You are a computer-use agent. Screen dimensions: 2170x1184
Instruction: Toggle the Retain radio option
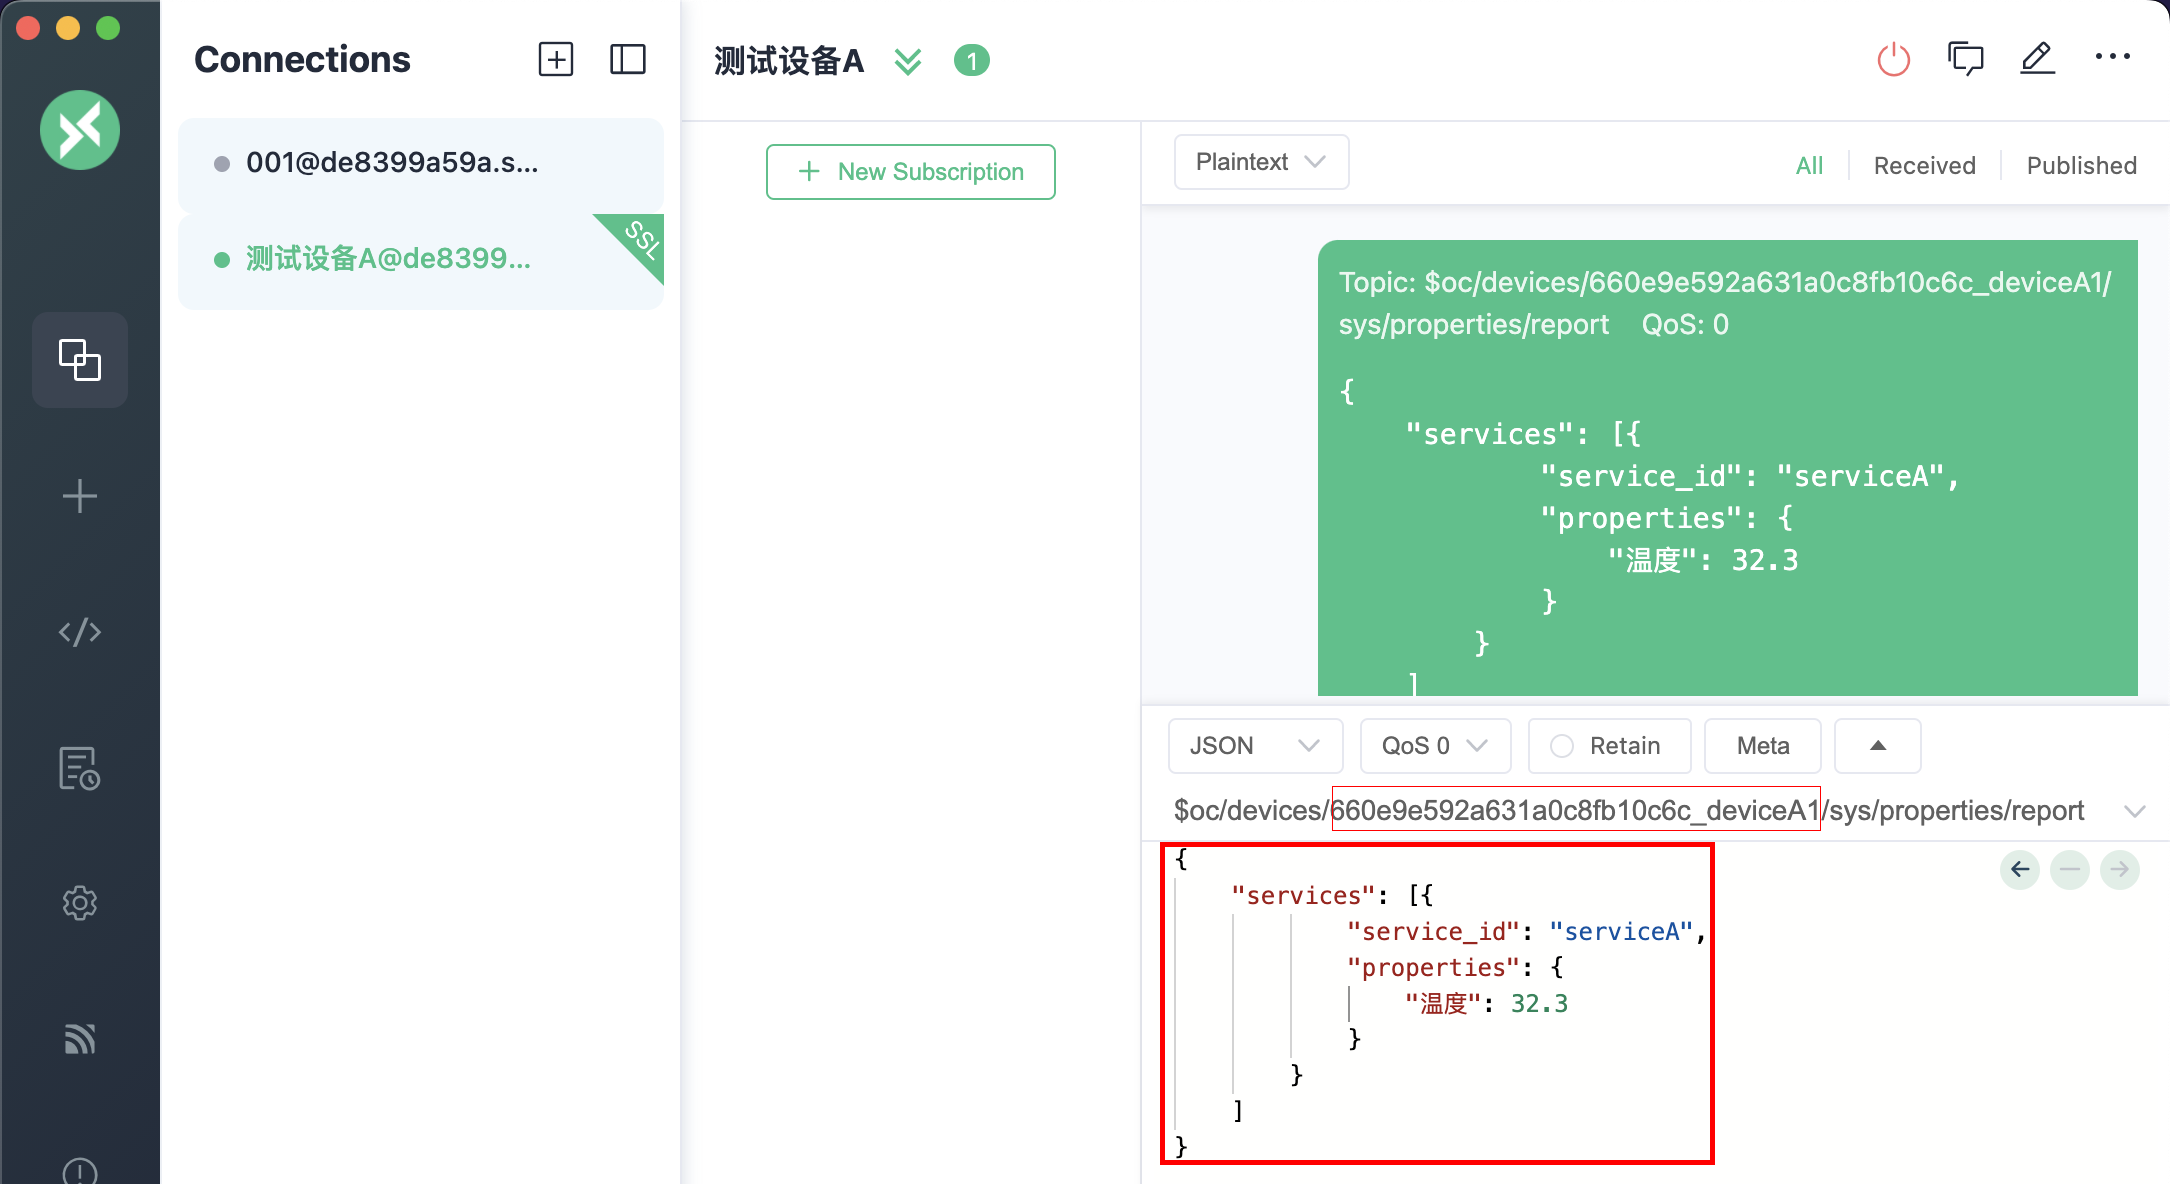(x=1562, y=746)
